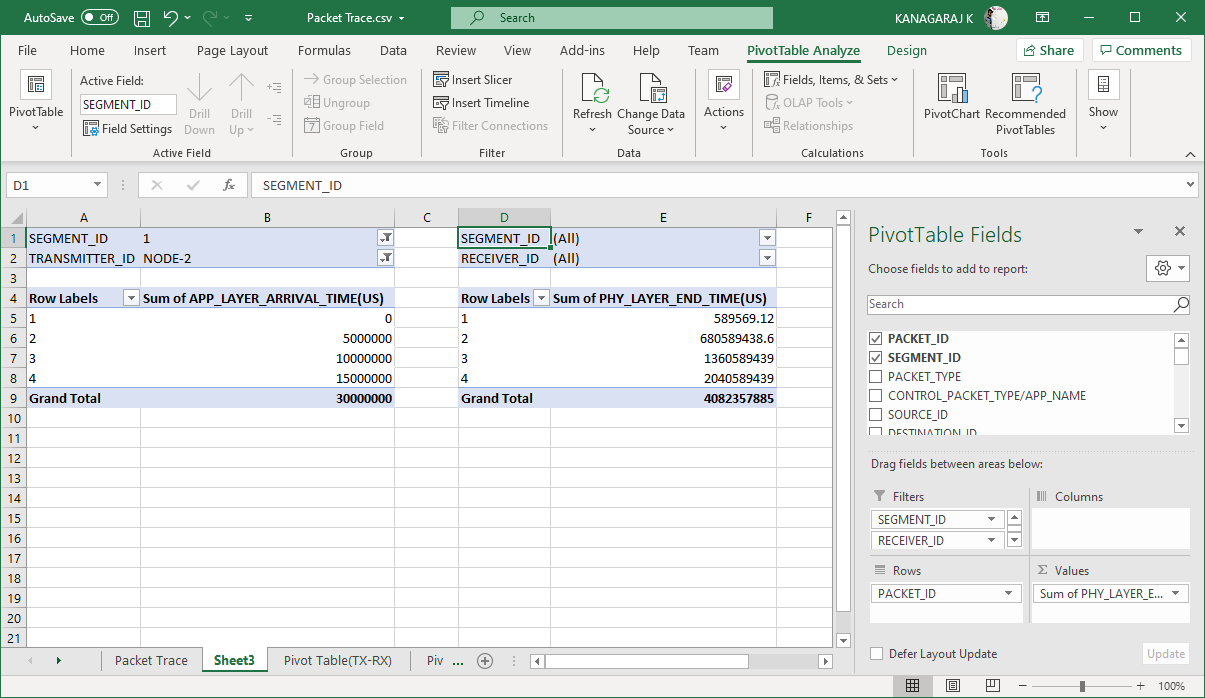Switch to the Formulas ribbon tab
The image size is (1205, 698).
click(x=324, y=51)
